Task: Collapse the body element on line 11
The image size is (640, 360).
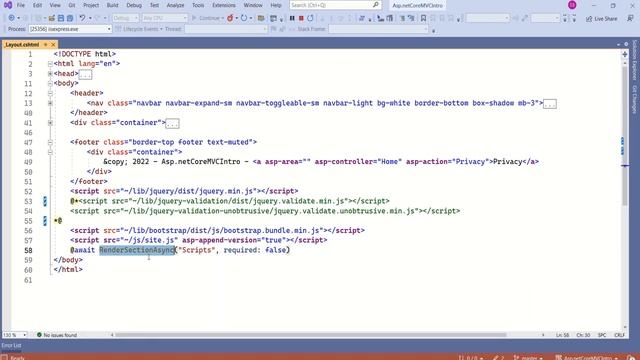Action: (x=50, y=83)
